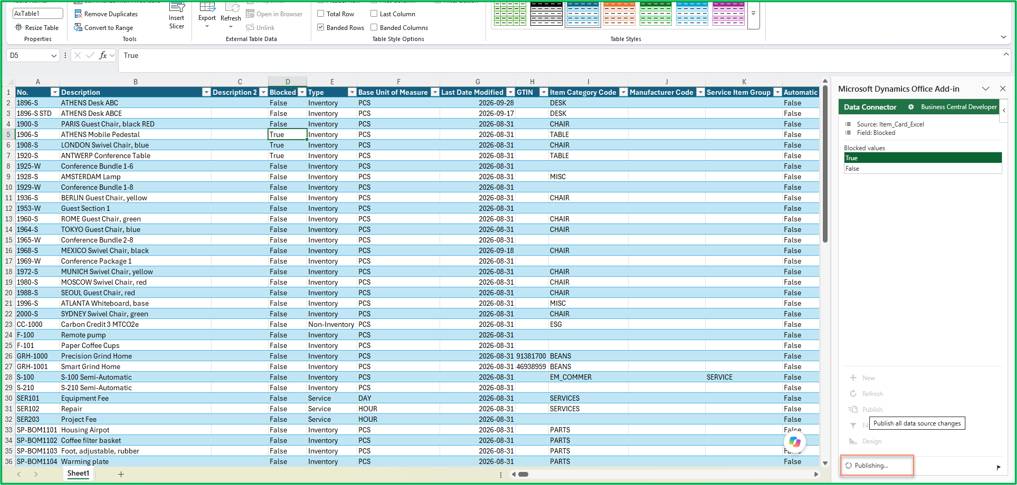Open the Name Box dropdown arrow
1017x485 pixels.
[x=54, y=56]
